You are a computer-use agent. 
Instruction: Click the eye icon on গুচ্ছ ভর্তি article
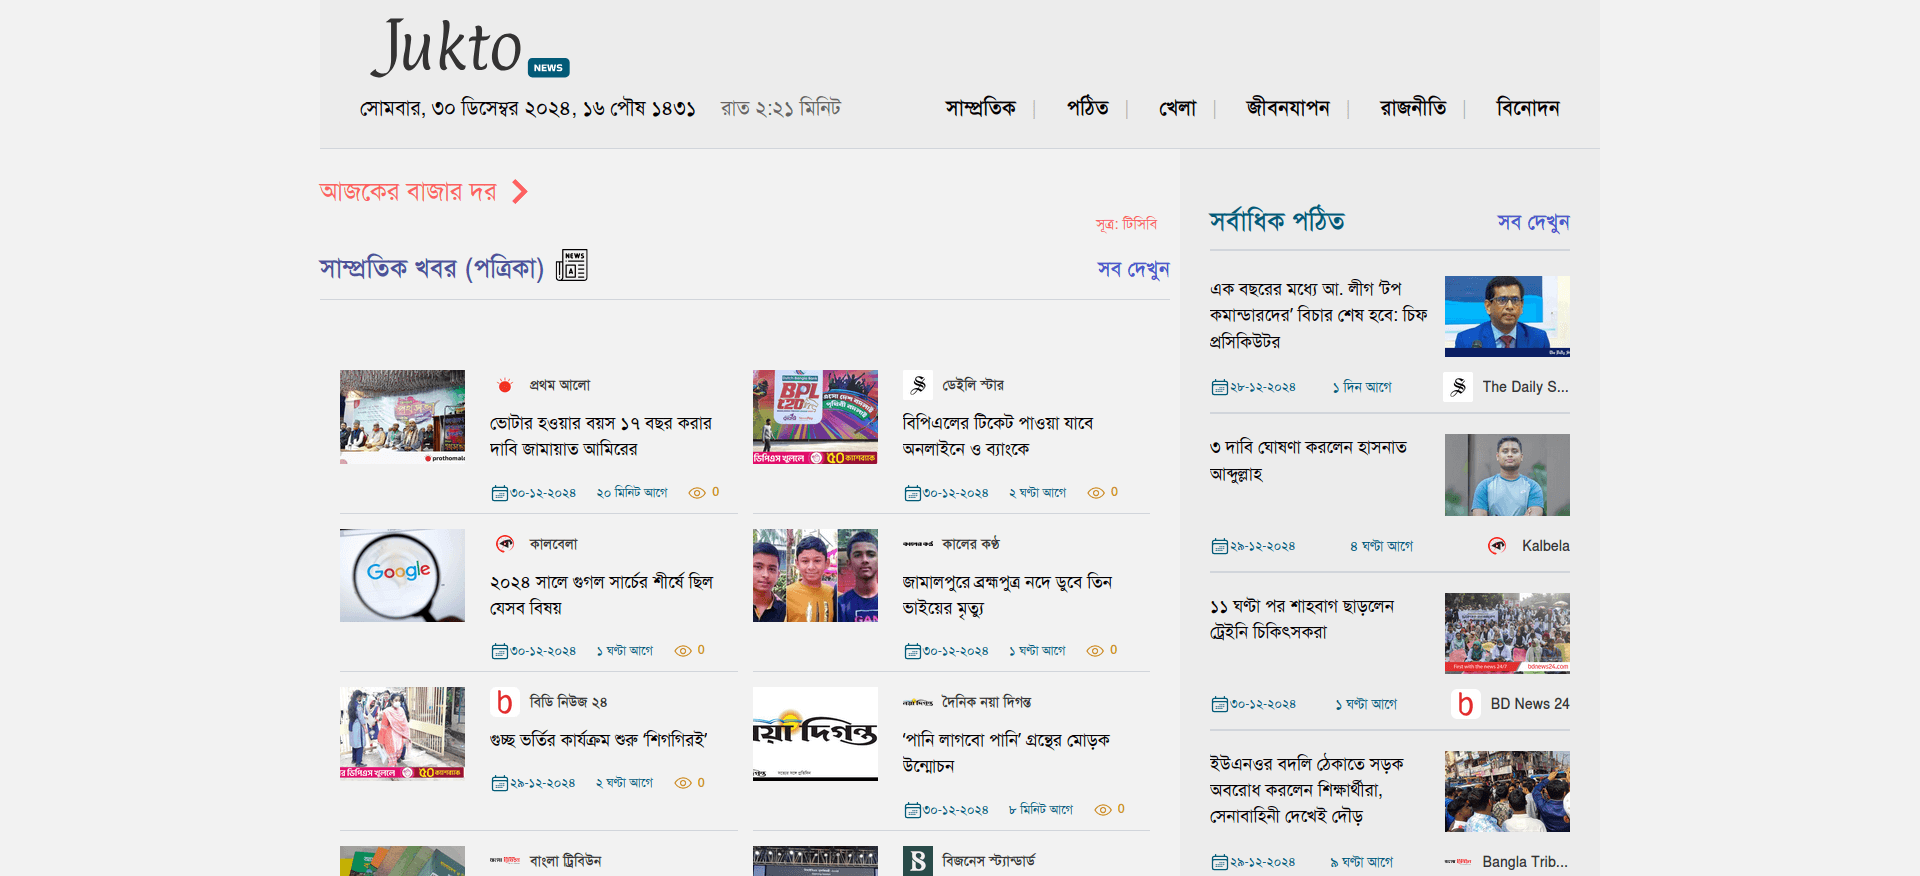point(683,783)
